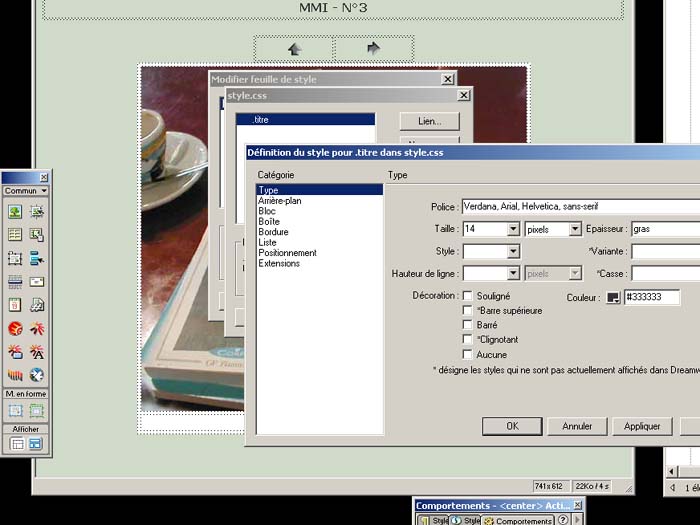Click the right arrow navigation image on page
700x525 pixels.
click(373, 48)
